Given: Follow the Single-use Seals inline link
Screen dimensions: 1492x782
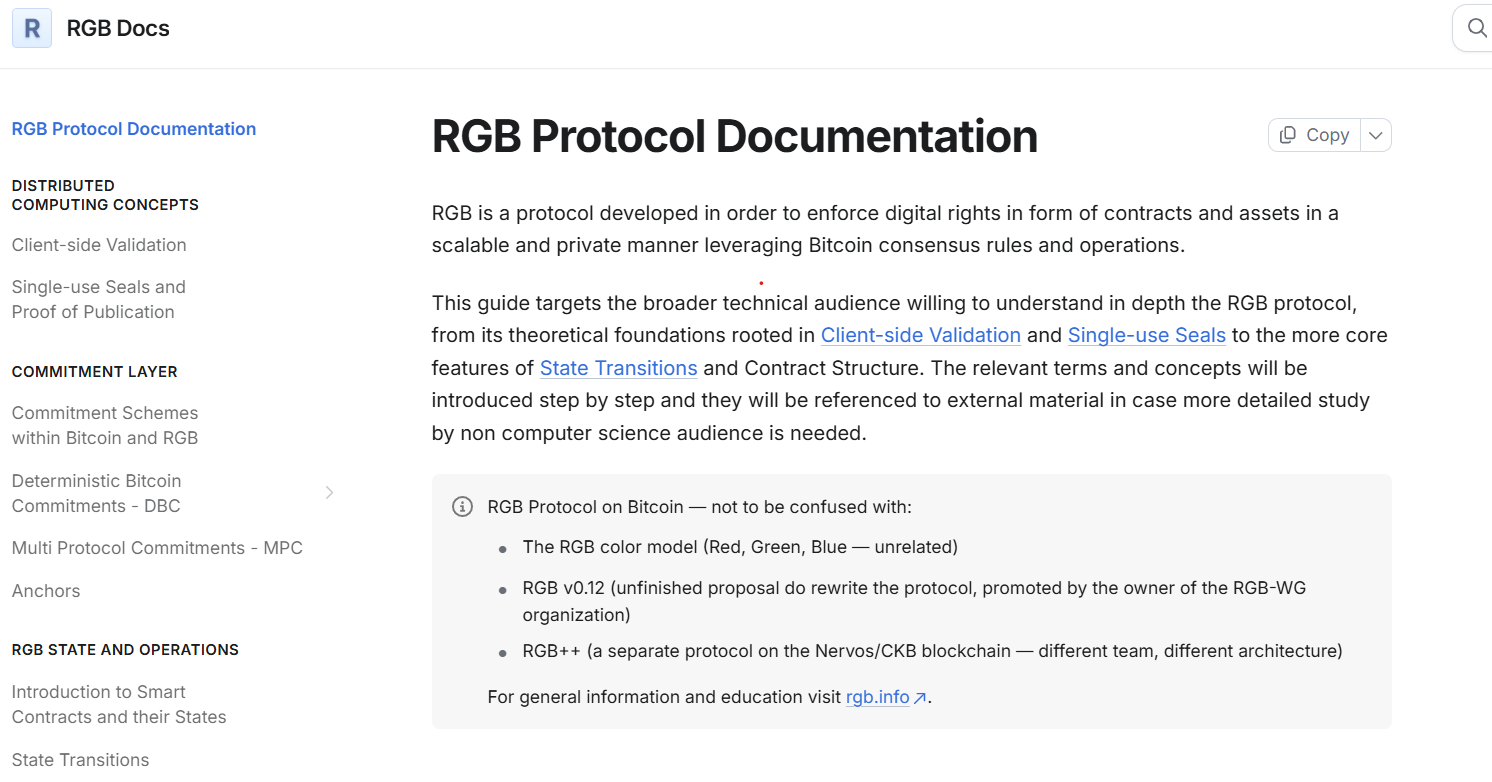Looking at the screenshot, I should tap(1147, 335).
